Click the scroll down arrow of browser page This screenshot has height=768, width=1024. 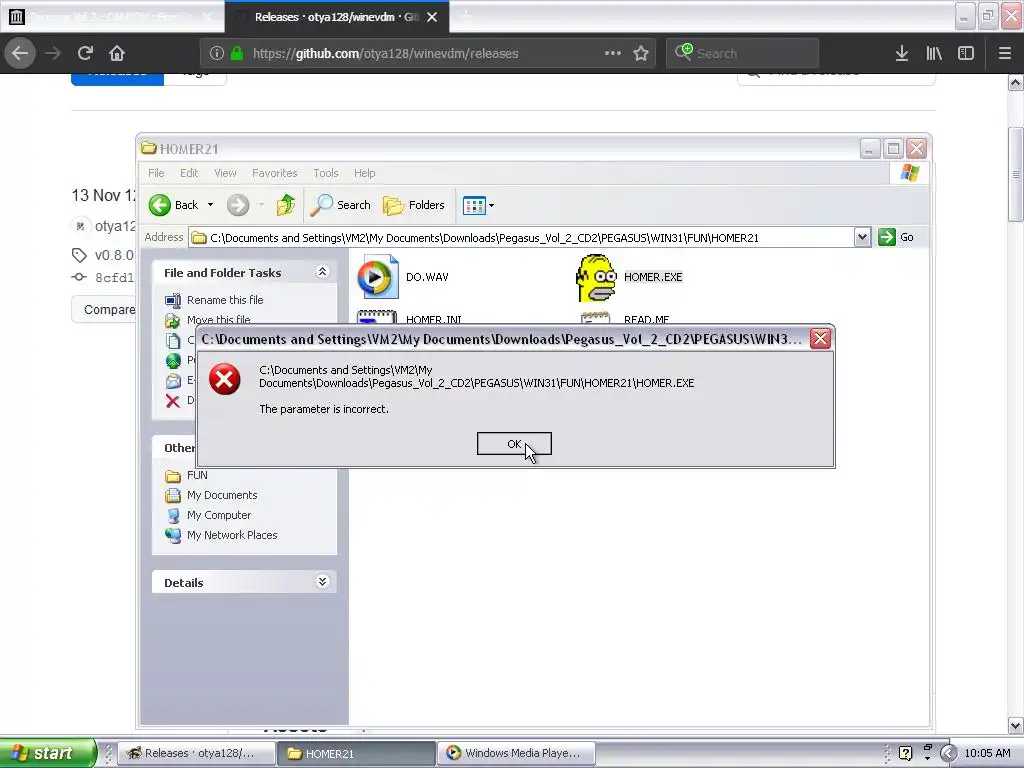[1016, 725]
